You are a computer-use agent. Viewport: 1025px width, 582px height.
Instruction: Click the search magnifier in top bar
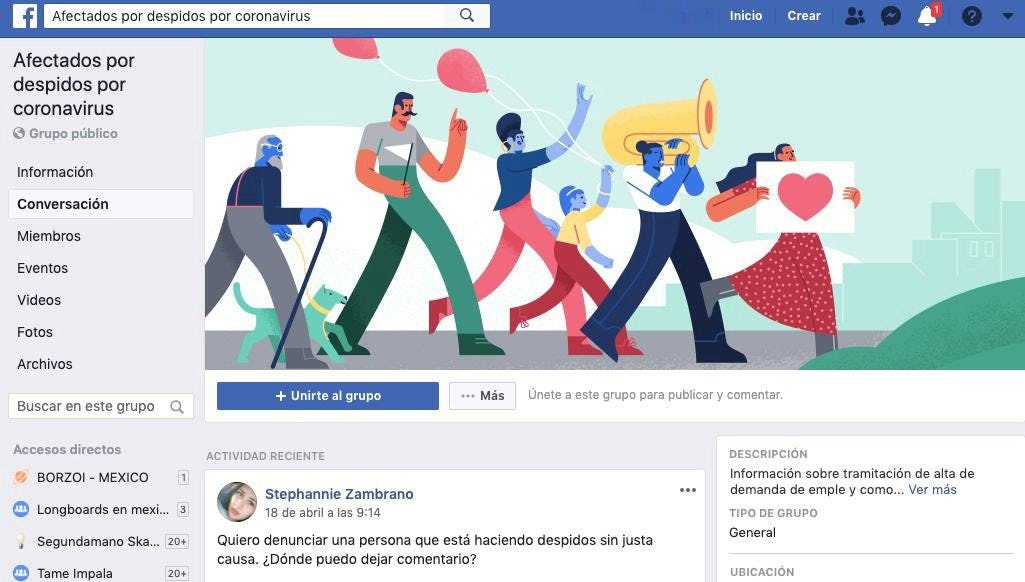coord(467,15)
